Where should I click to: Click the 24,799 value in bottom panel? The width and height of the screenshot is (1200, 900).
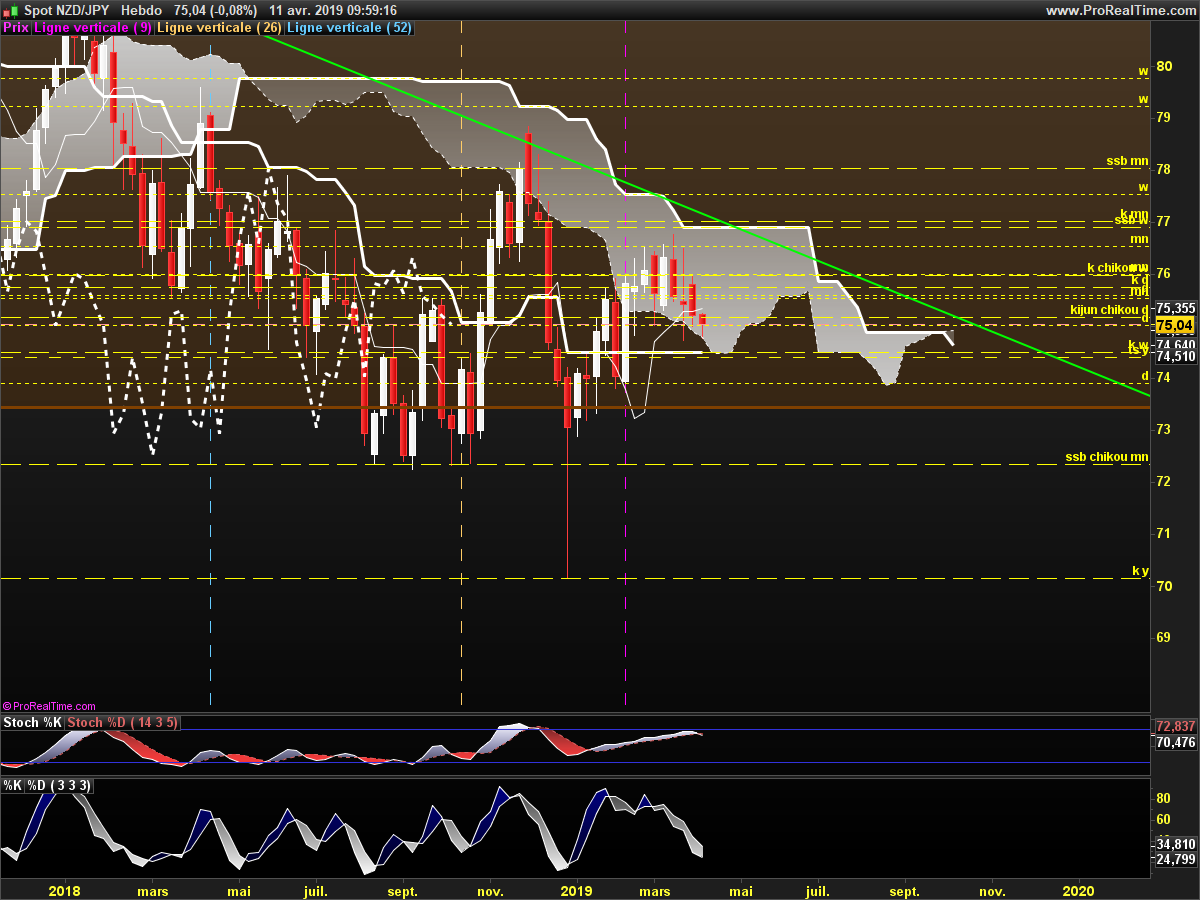(x=1175, y=859)
